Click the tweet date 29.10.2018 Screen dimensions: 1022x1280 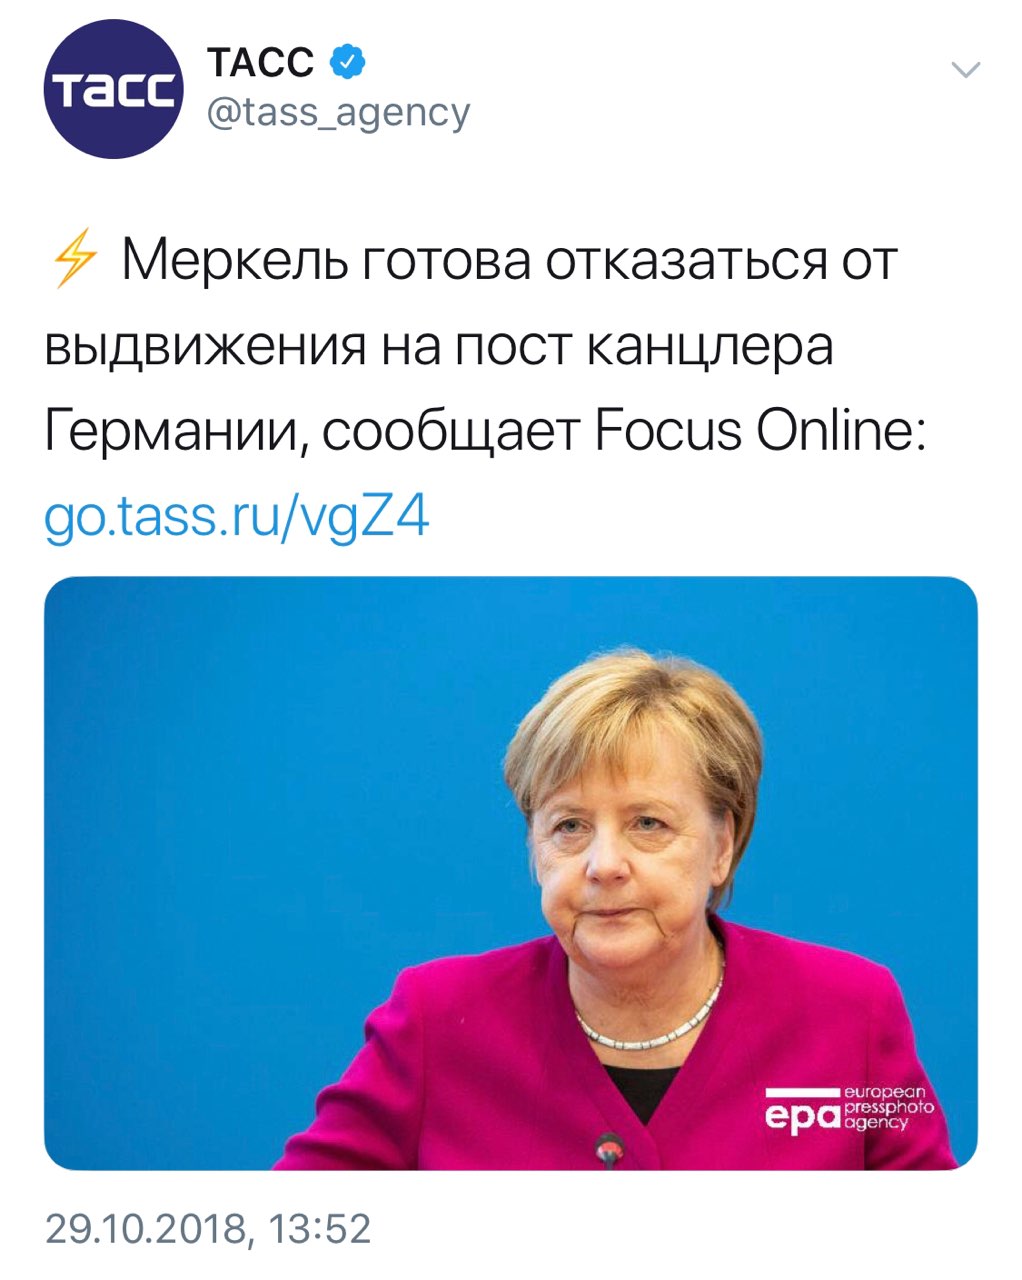pos(146,1228)
